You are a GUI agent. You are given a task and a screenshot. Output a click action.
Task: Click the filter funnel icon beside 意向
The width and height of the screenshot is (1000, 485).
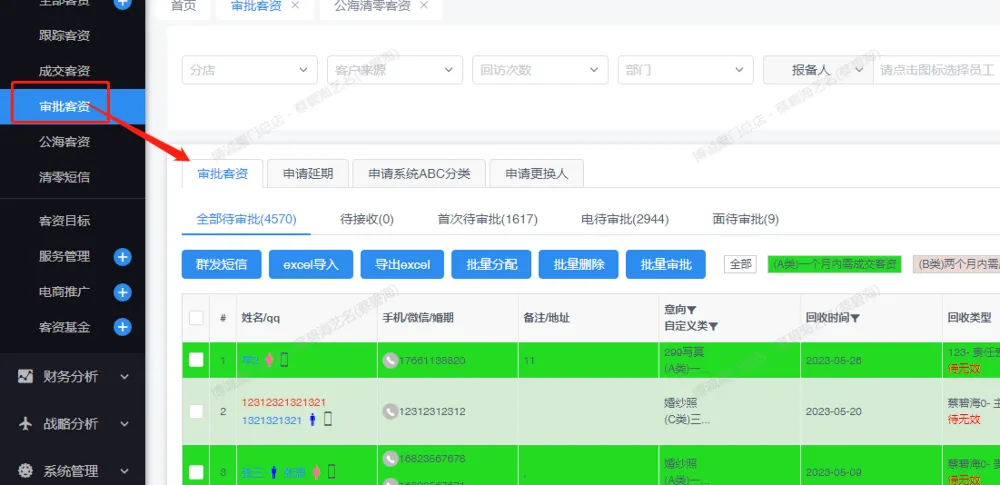692,310
